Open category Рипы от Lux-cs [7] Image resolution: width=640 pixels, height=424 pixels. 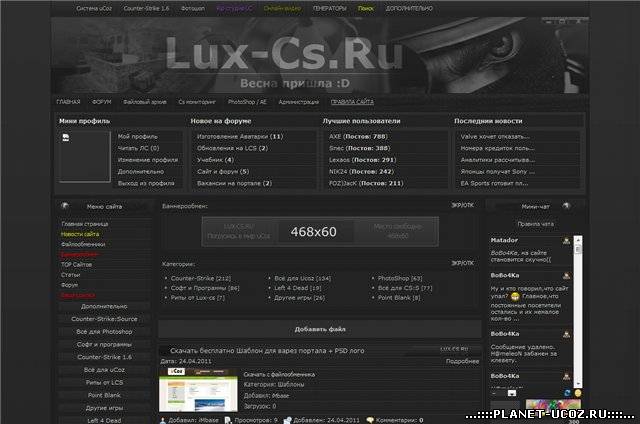198,298
